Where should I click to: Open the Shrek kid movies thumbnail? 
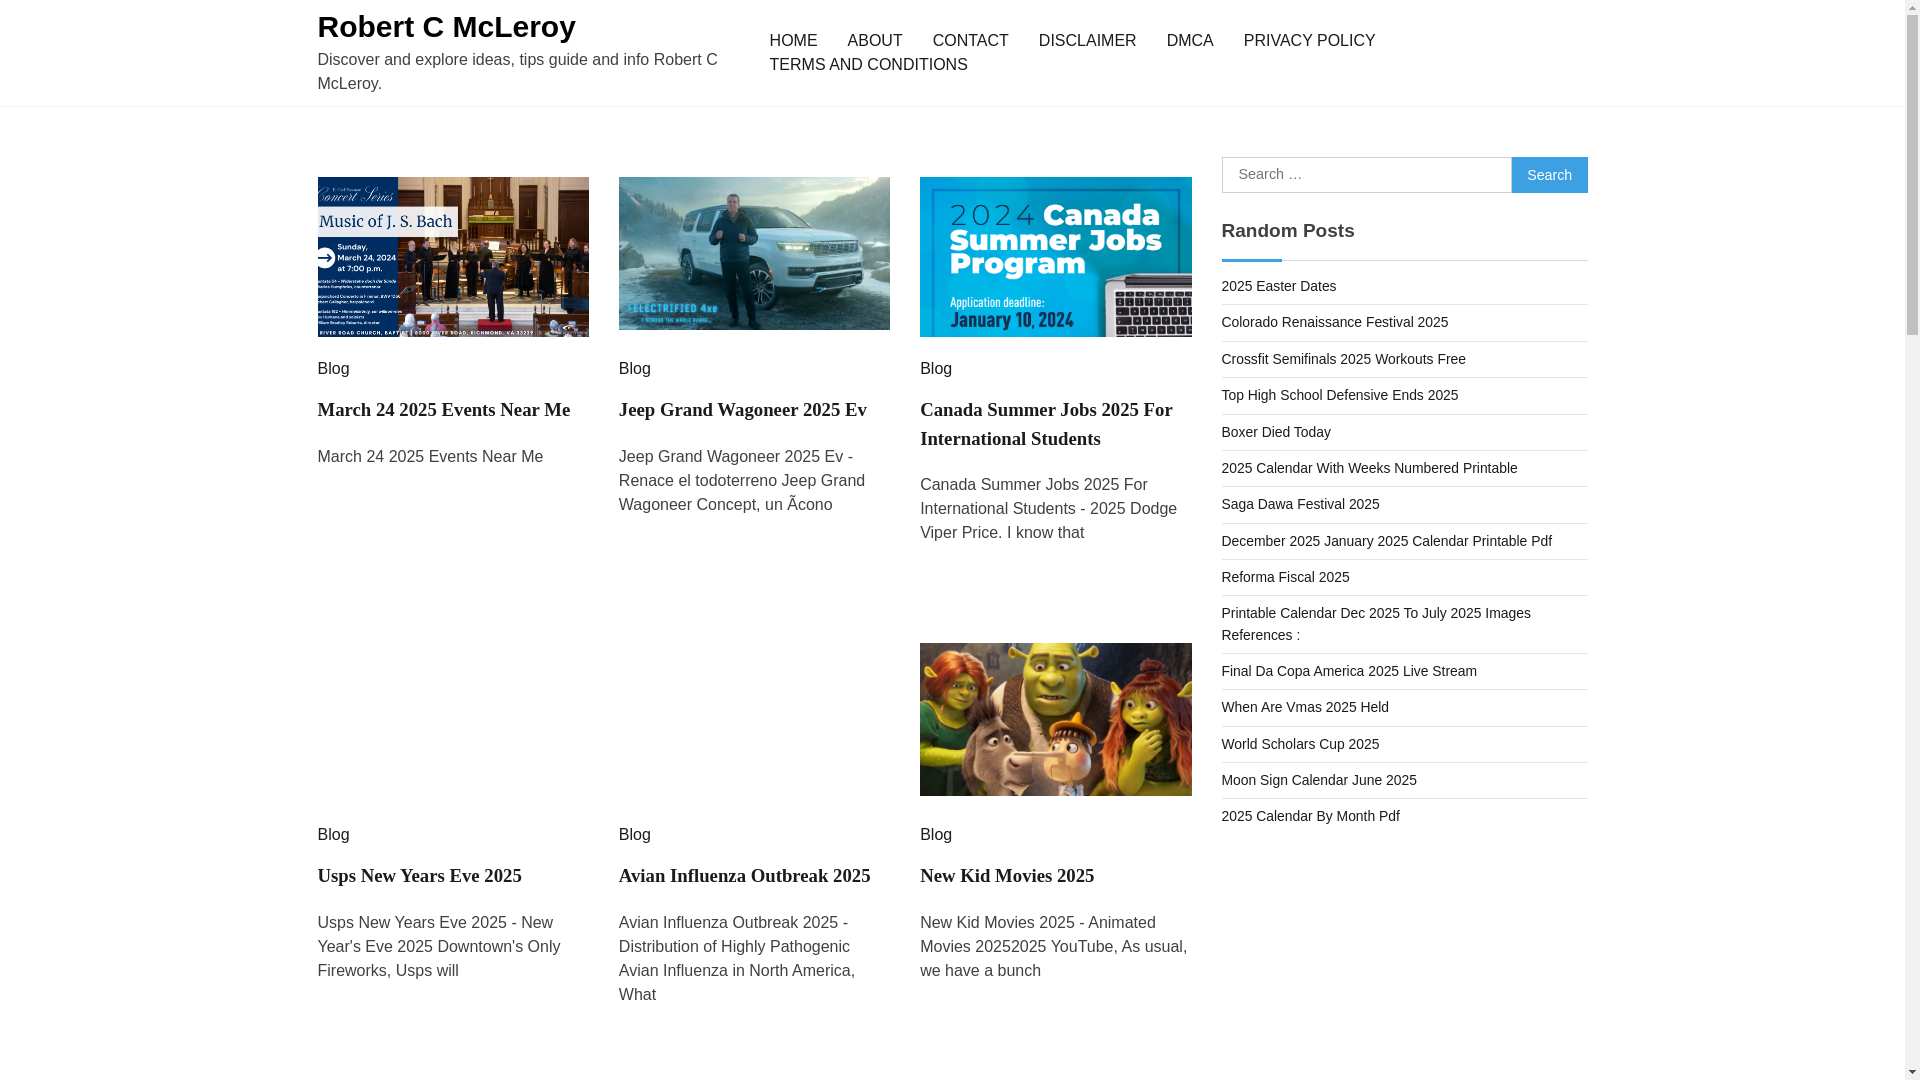1055,719
